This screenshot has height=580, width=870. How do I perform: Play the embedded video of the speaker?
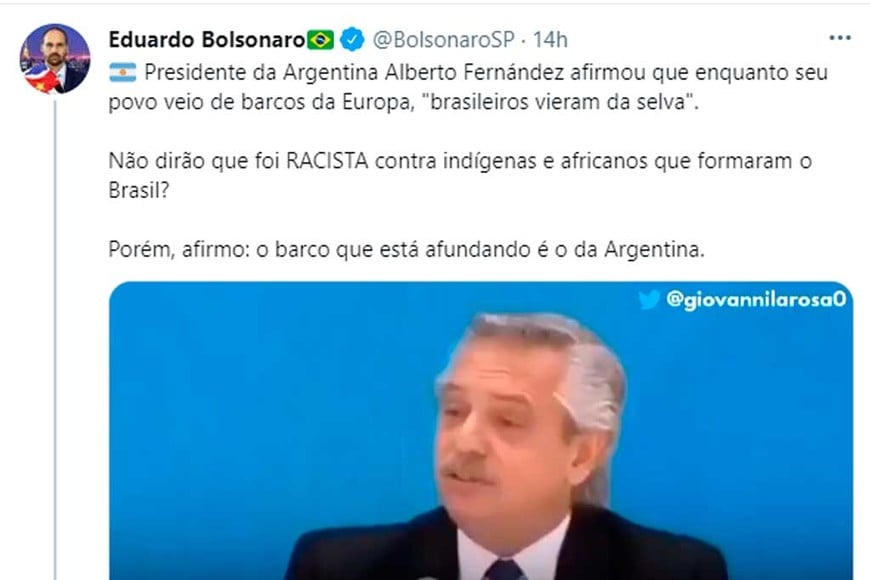480,431
